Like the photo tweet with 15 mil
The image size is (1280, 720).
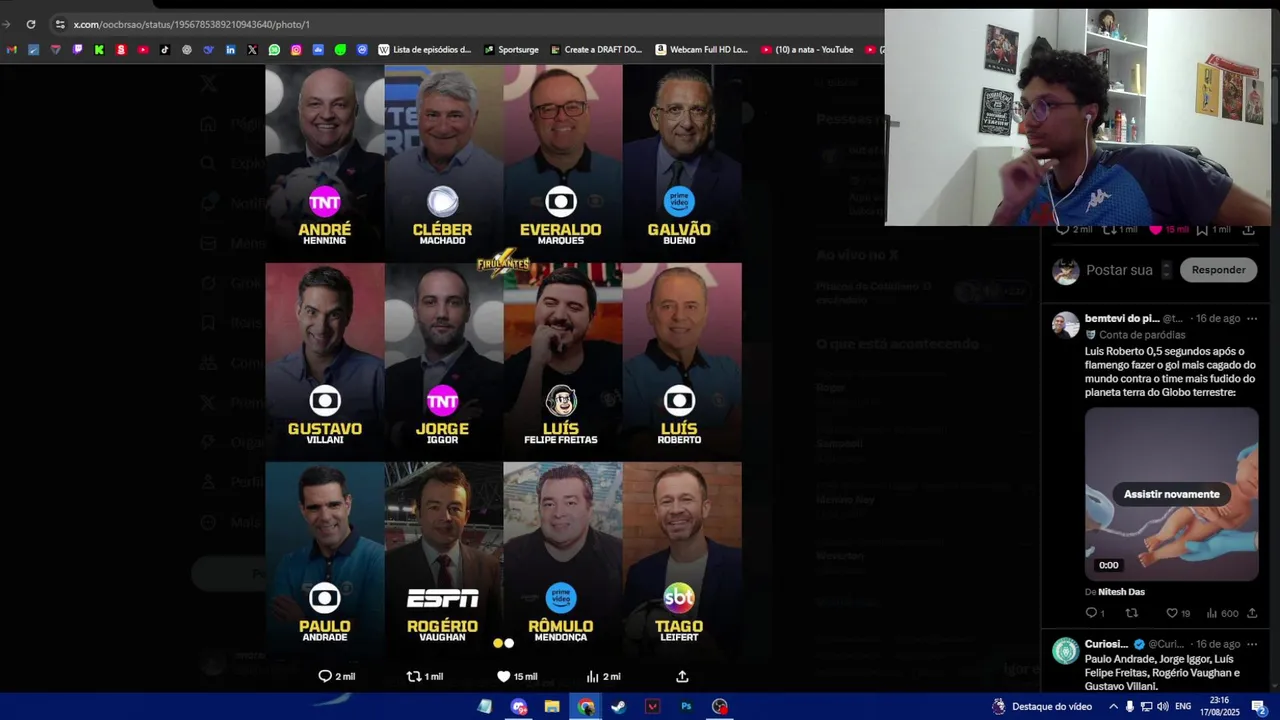(x=517, y=676)
